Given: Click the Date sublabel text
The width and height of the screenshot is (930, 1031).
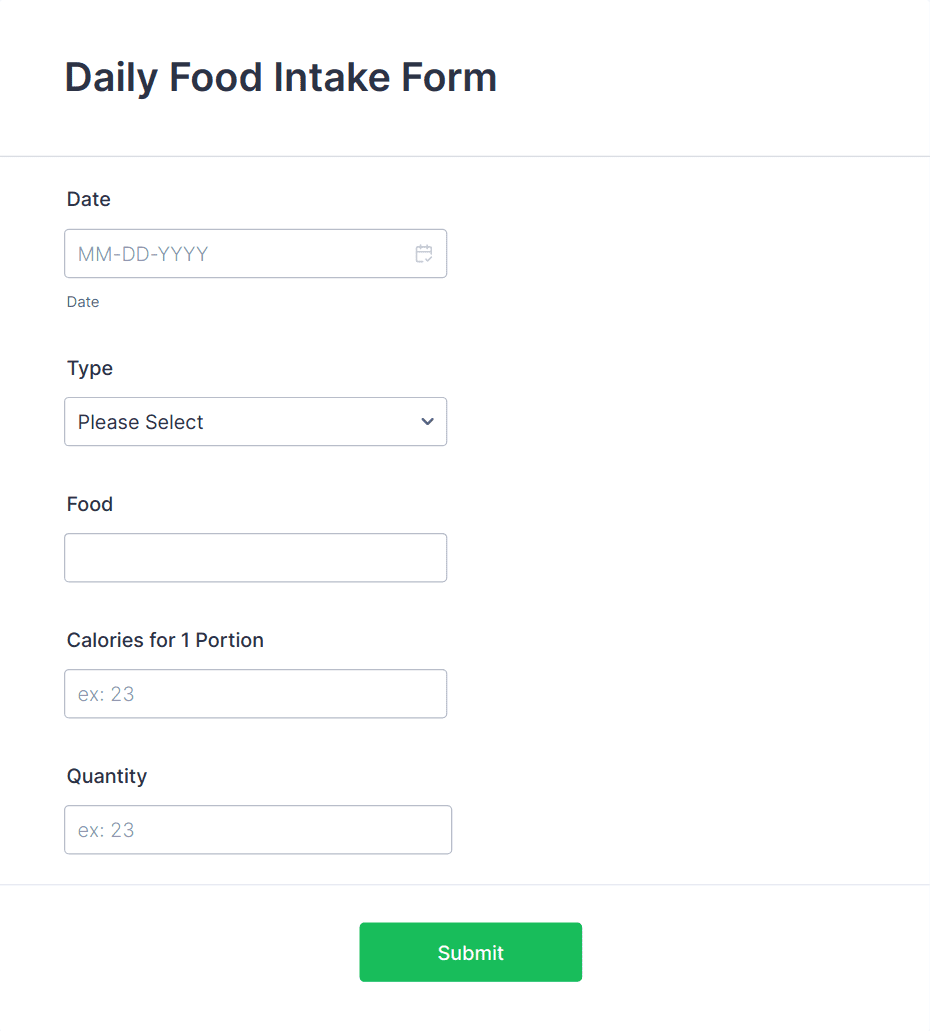Looking at the screenshot, I should click(x=83, y=301).
